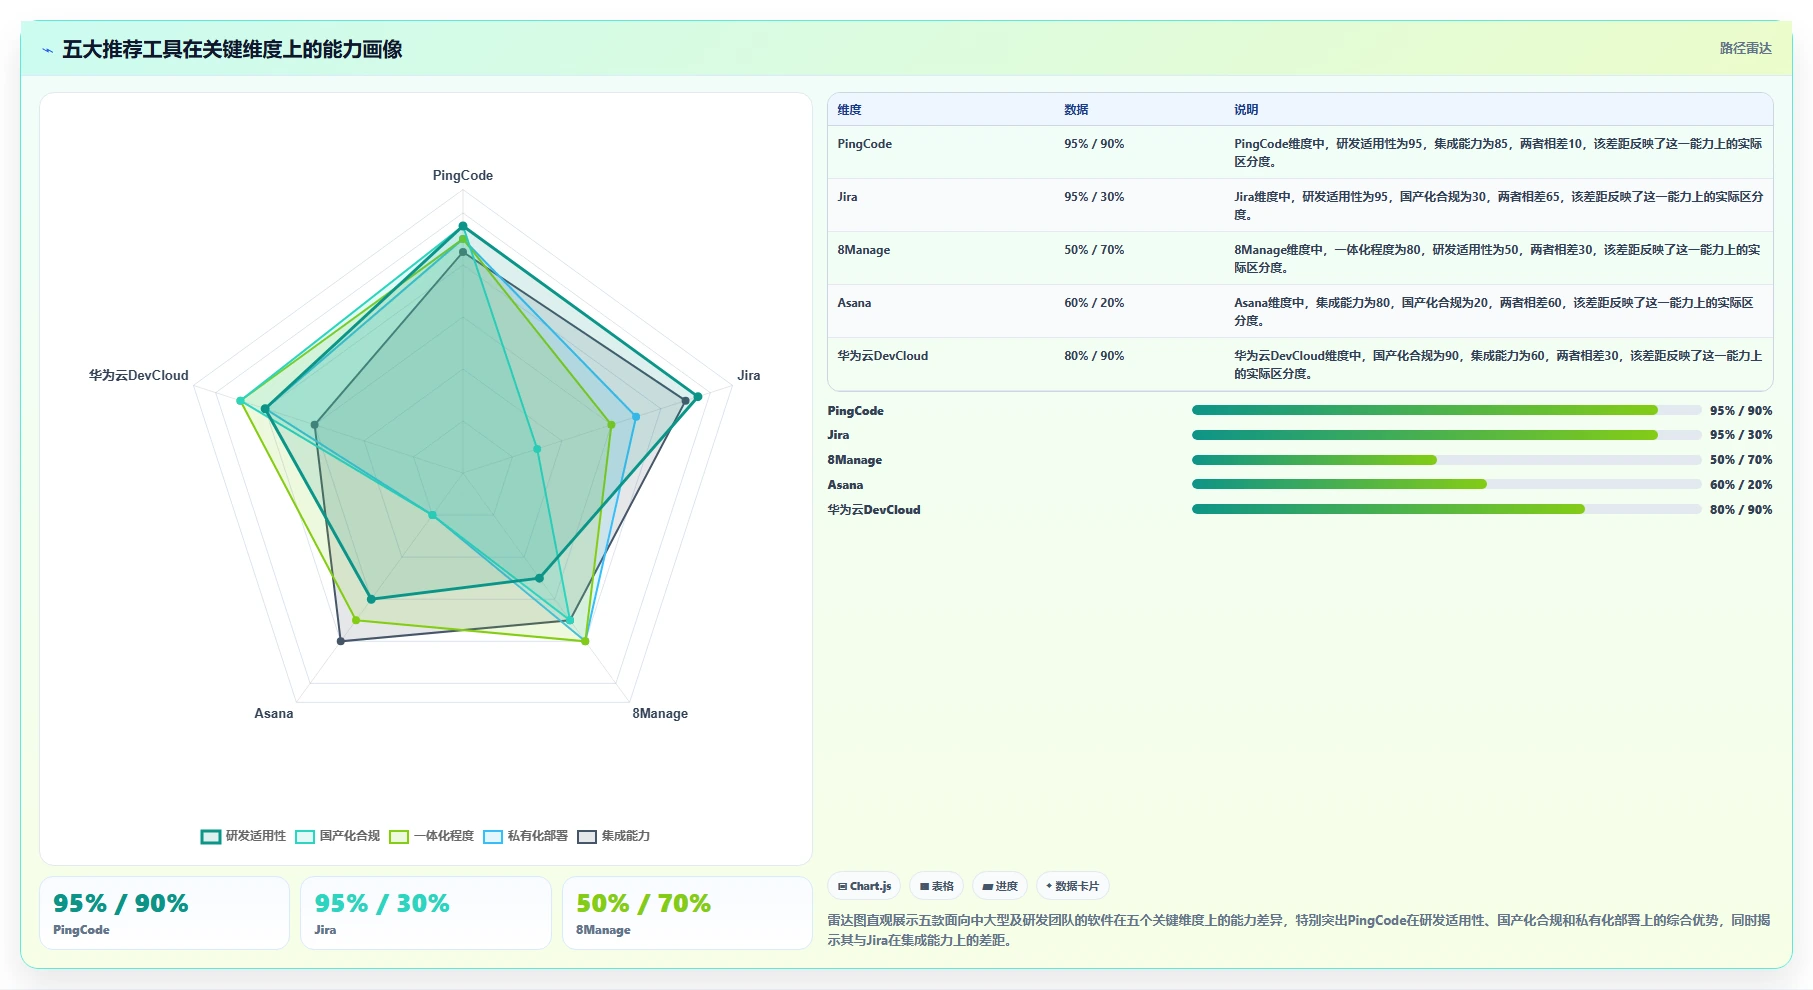Click the Asana axis label on the radar chart

click(x=274, y=713)
